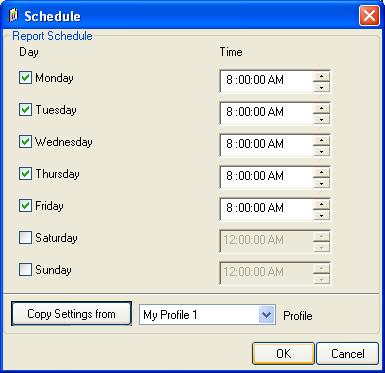Confirm schedule with OK button
Viewport: 385px width, 373px height.
(x=283, y=354)
